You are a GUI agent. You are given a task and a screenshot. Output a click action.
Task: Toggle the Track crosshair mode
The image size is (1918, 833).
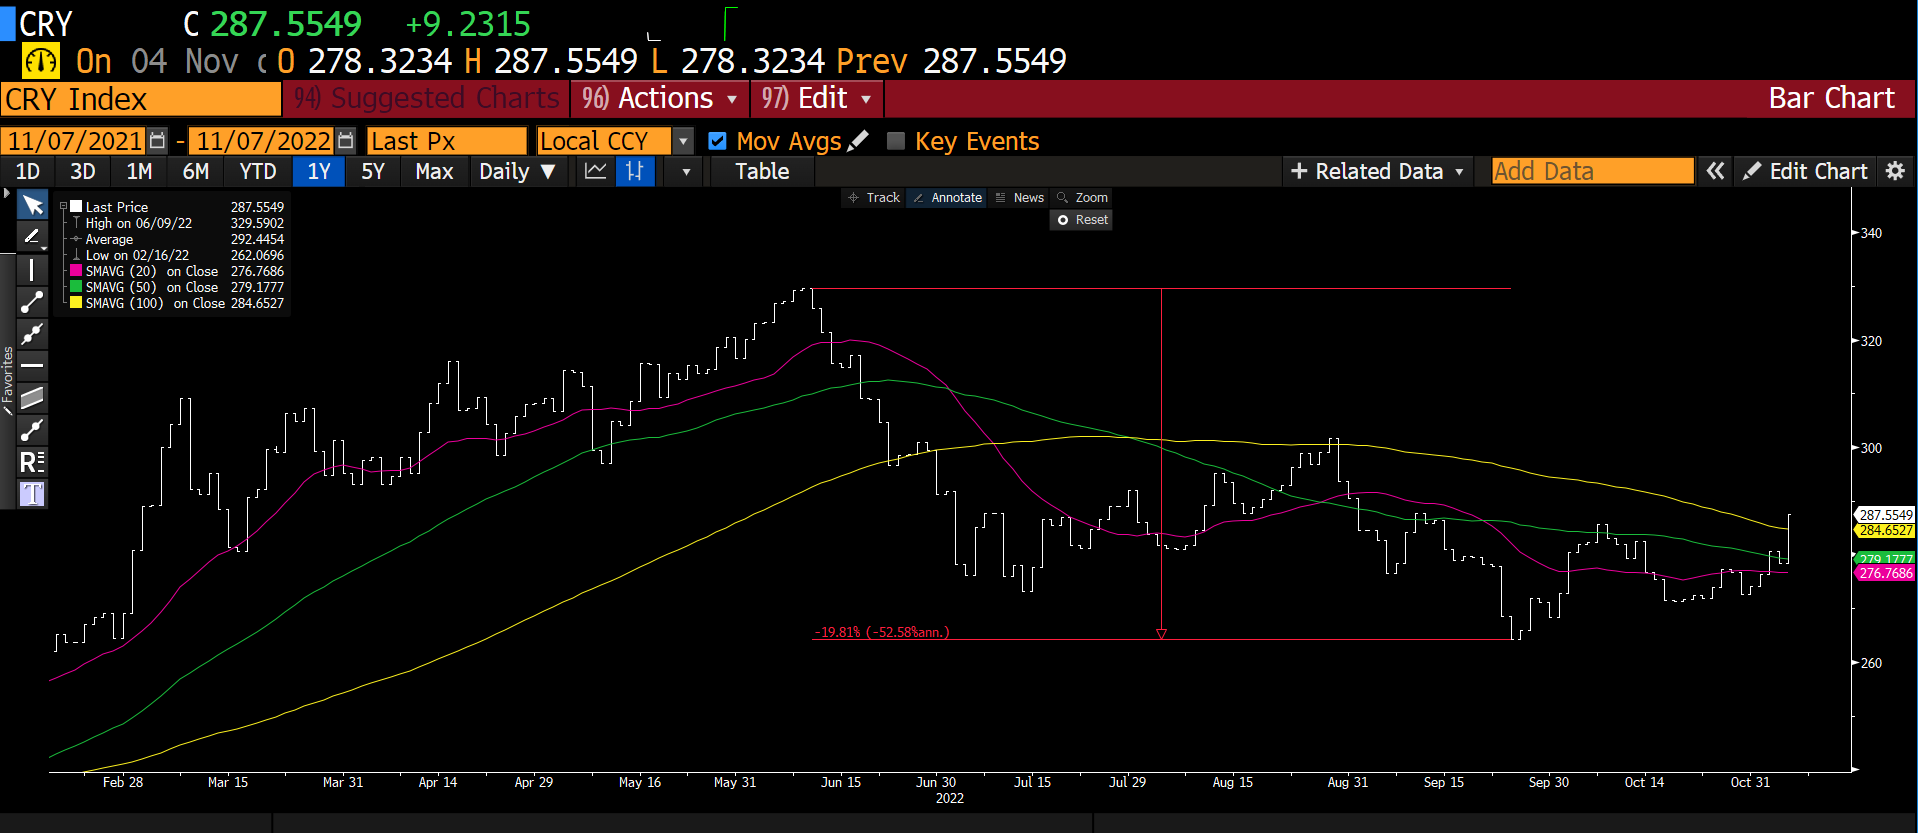874,198
